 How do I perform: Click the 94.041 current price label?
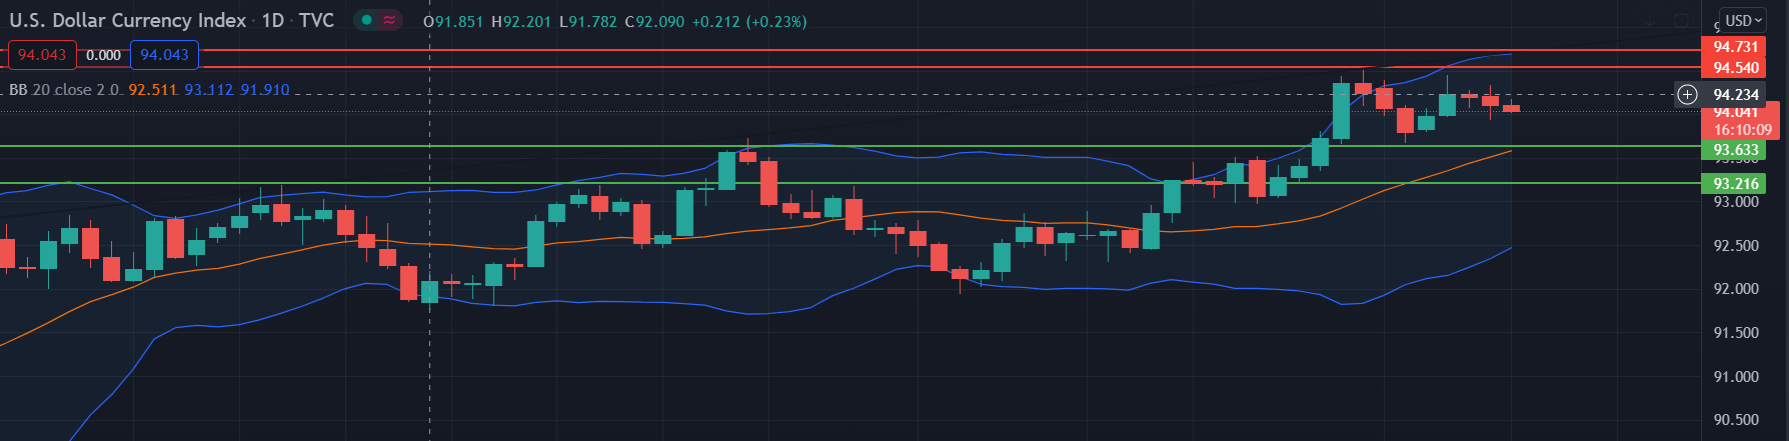[x=1735, y=113]
